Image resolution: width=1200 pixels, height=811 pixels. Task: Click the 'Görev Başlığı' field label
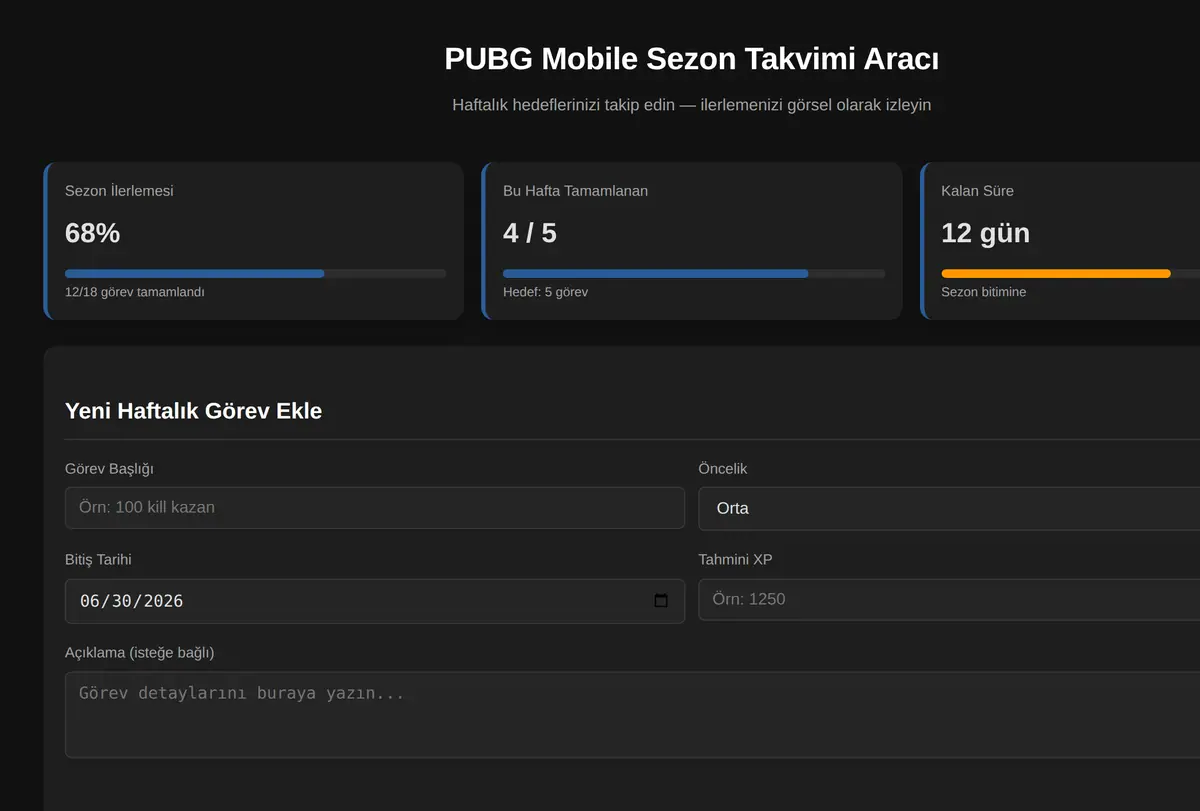[x=109, y=469]
